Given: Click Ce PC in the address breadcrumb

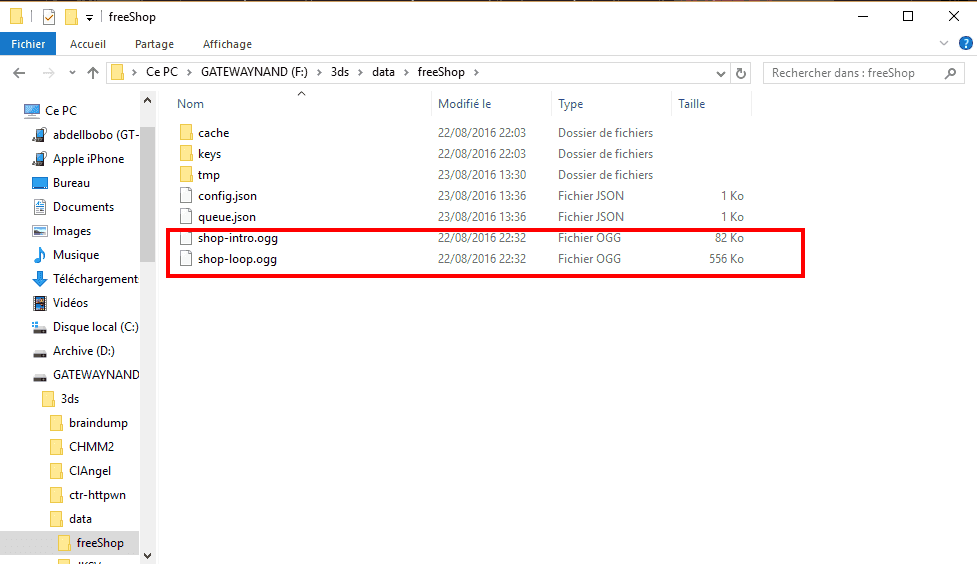Looking at the screenshot, I should pyautogui.click(x=162, y=72).
